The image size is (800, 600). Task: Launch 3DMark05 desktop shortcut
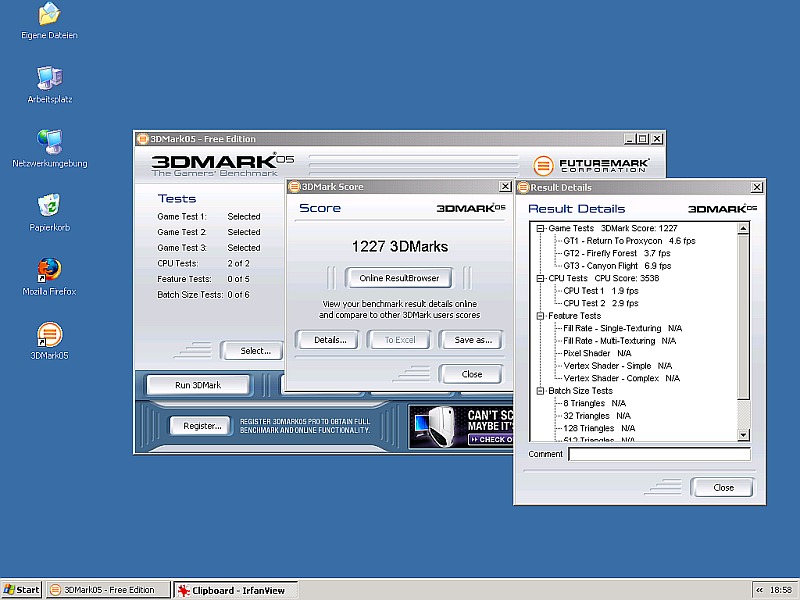click(49, 341)
